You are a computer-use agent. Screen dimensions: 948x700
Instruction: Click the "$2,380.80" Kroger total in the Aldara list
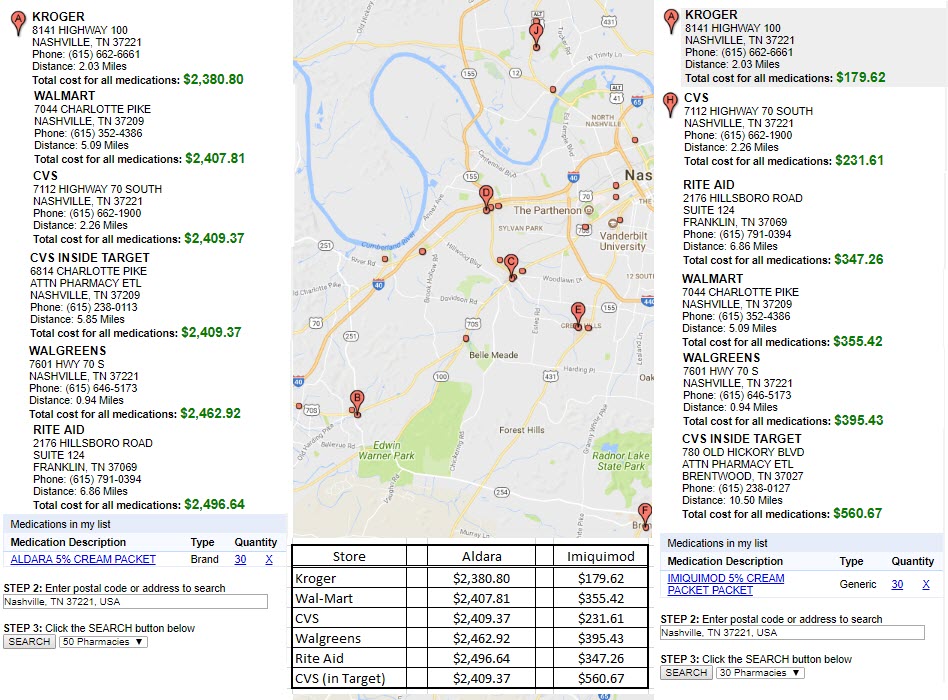[x=213, y=79]
